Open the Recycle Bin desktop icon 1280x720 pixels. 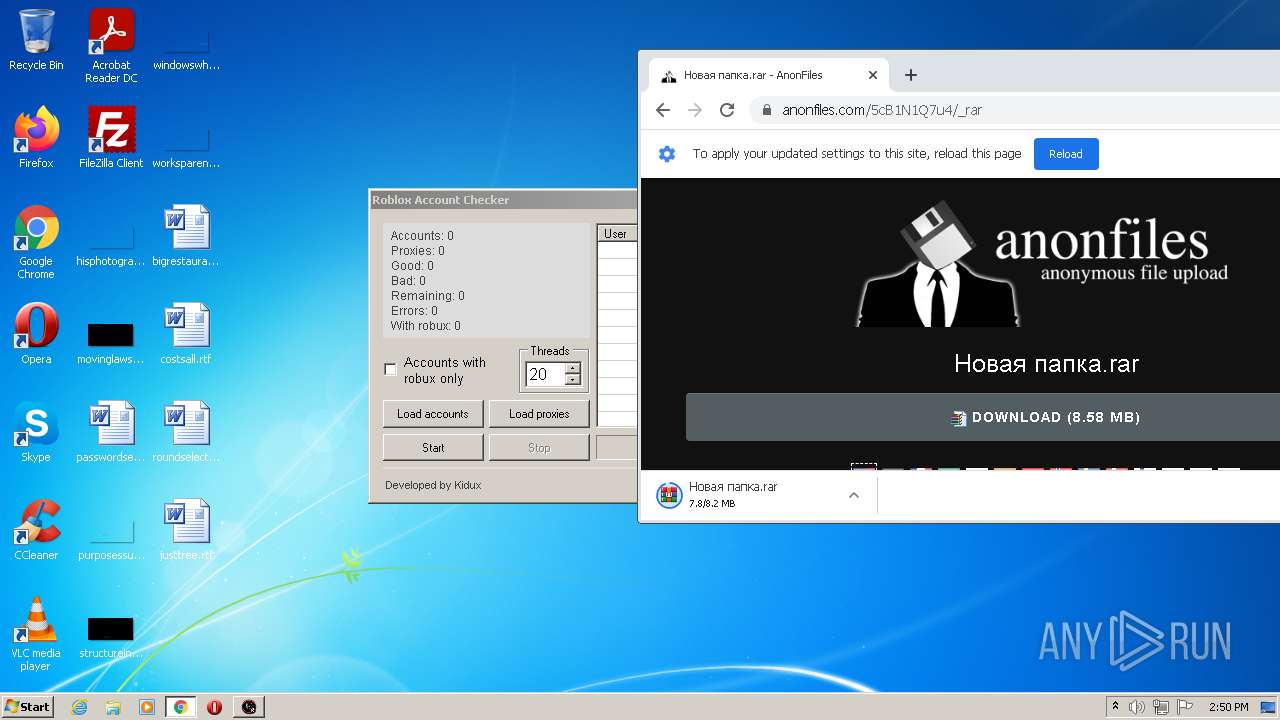(36, 40)
